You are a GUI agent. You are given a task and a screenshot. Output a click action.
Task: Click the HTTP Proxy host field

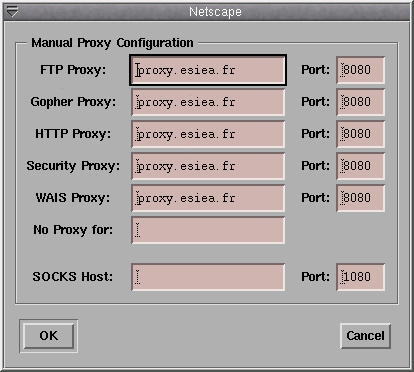pyautogui.click(x=208, y=134)
